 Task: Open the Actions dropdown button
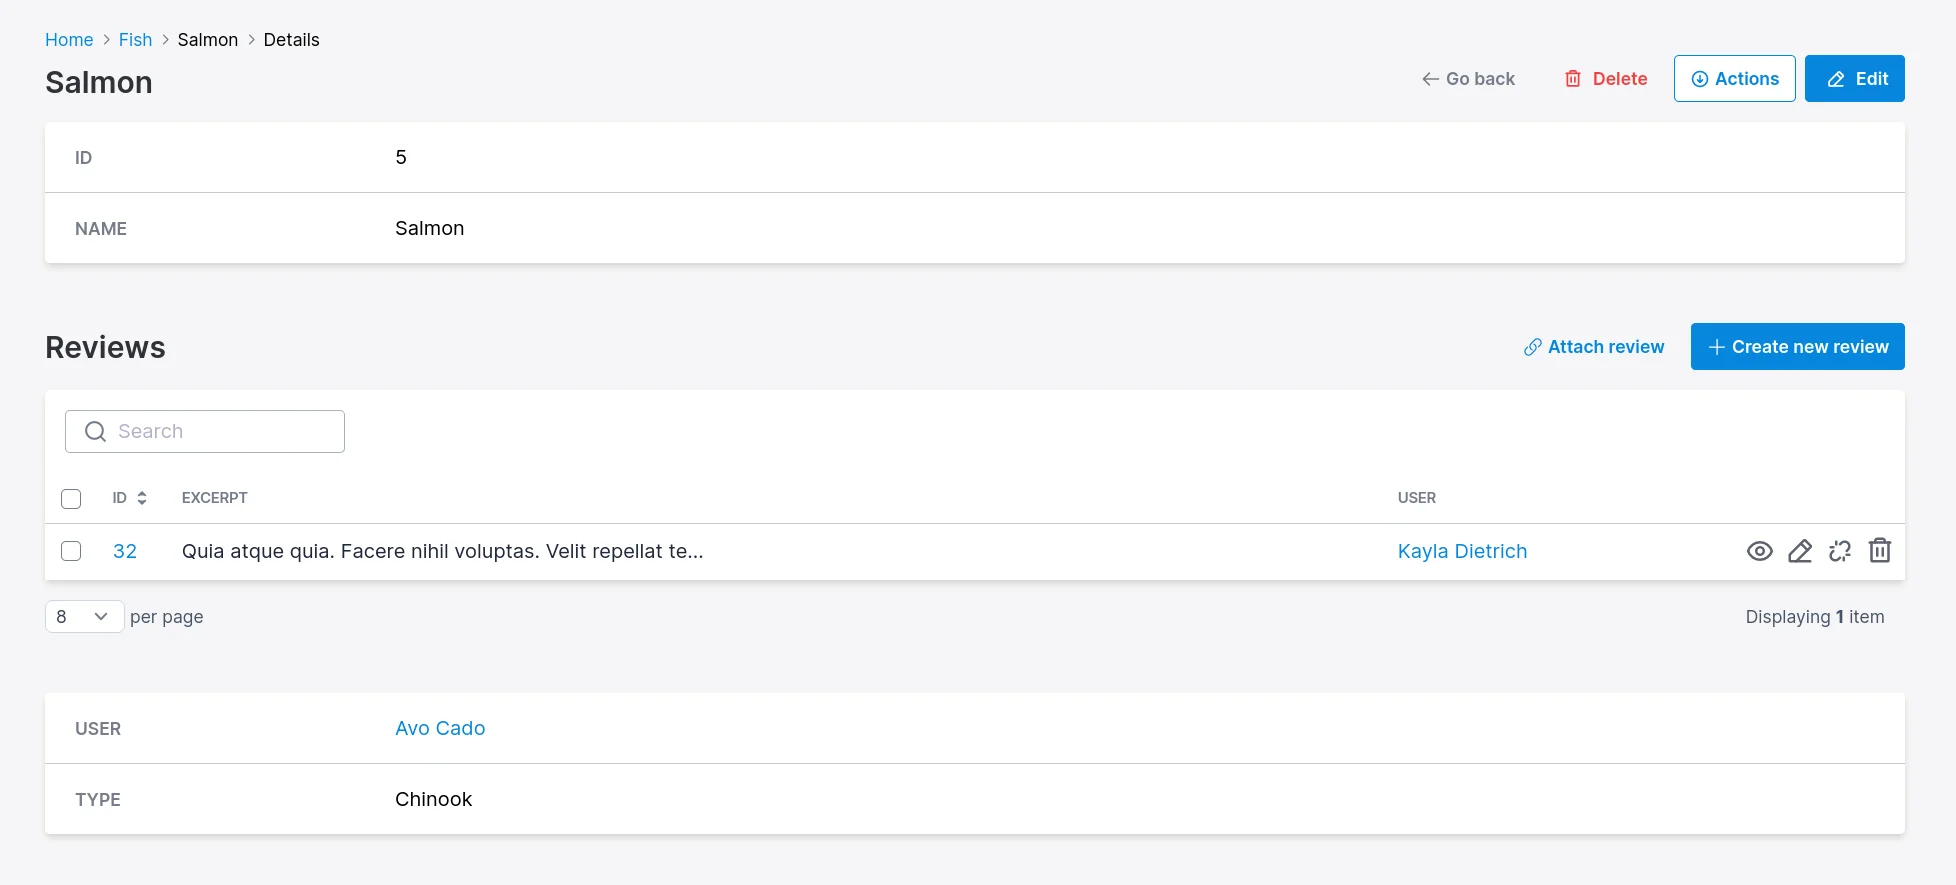1734,79
